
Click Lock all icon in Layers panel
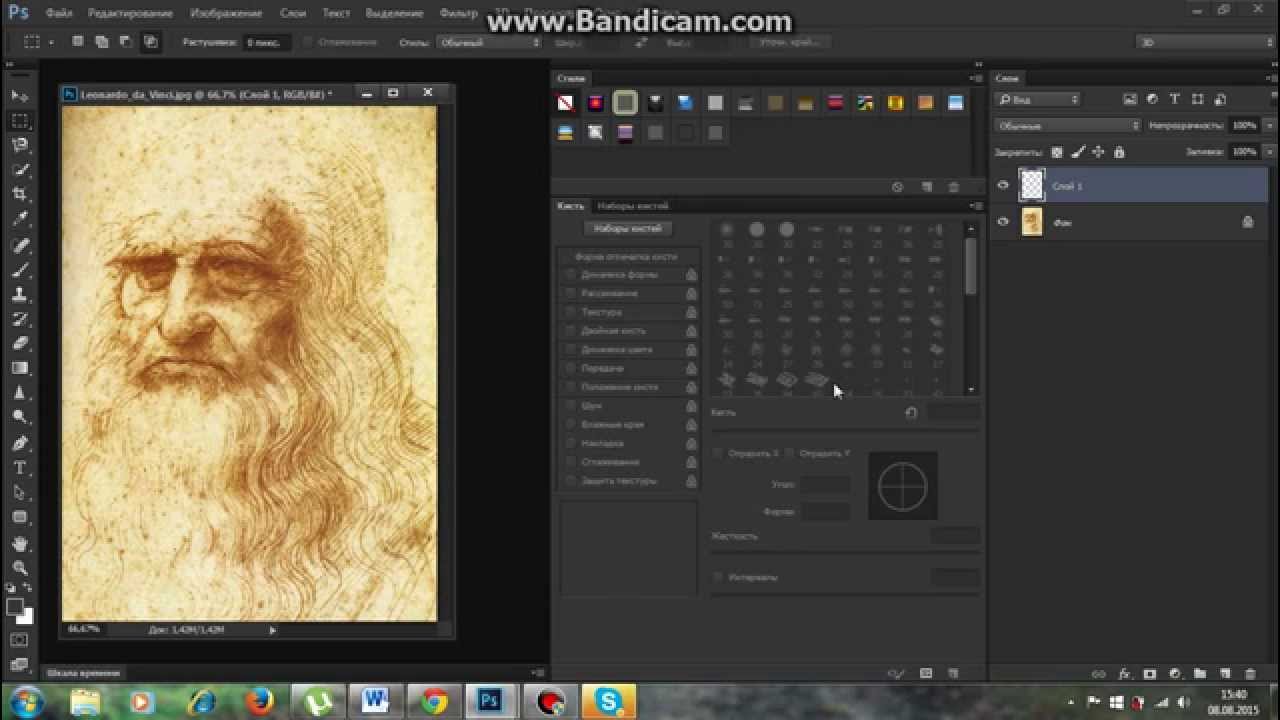pyautogui.click(x=1119, y=152)
